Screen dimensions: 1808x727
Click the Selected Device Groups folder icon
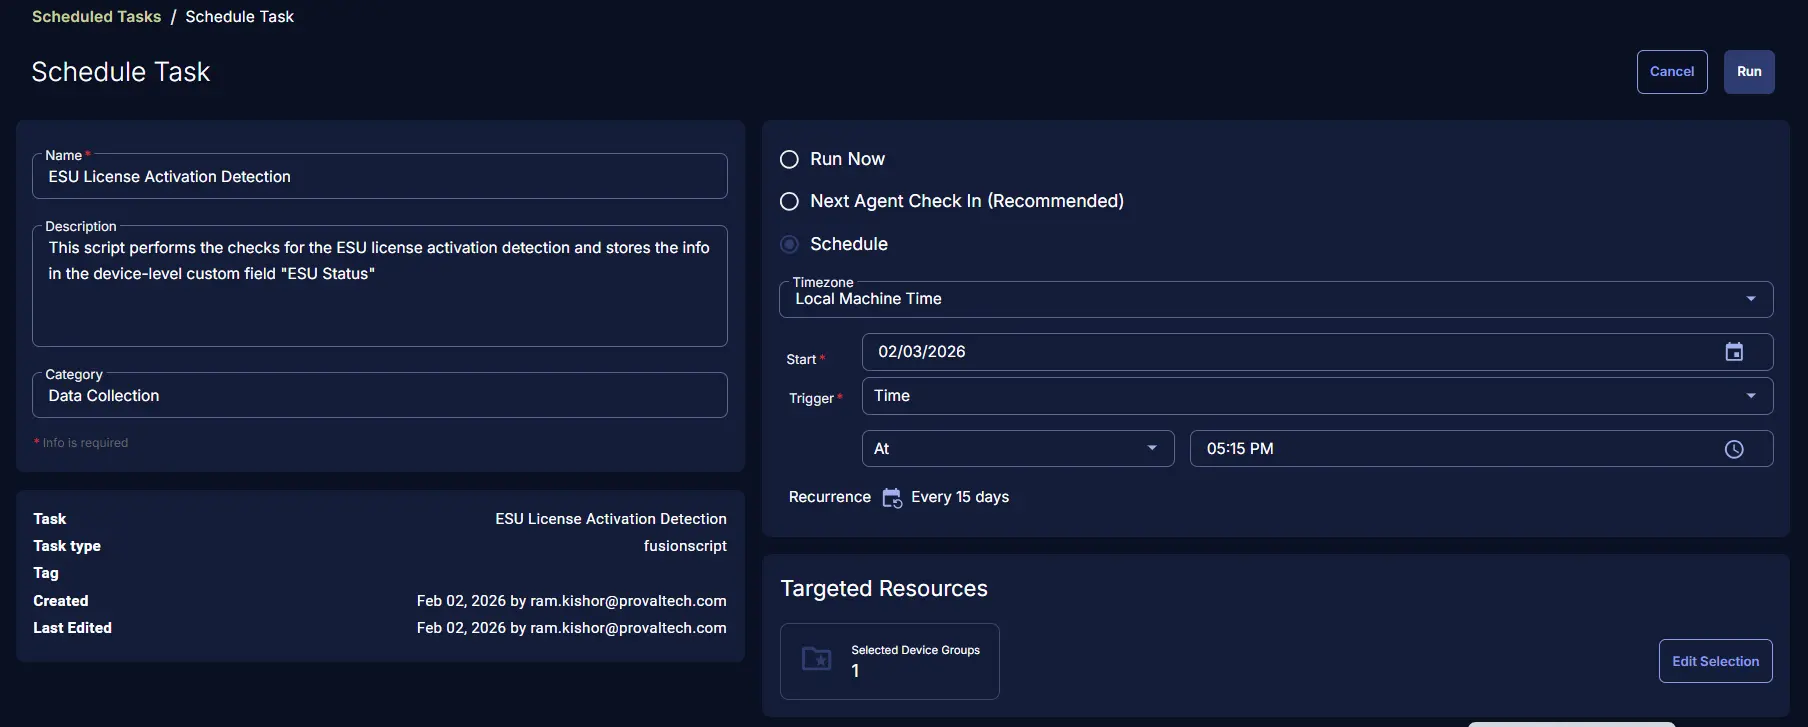[x=817, y=659]
